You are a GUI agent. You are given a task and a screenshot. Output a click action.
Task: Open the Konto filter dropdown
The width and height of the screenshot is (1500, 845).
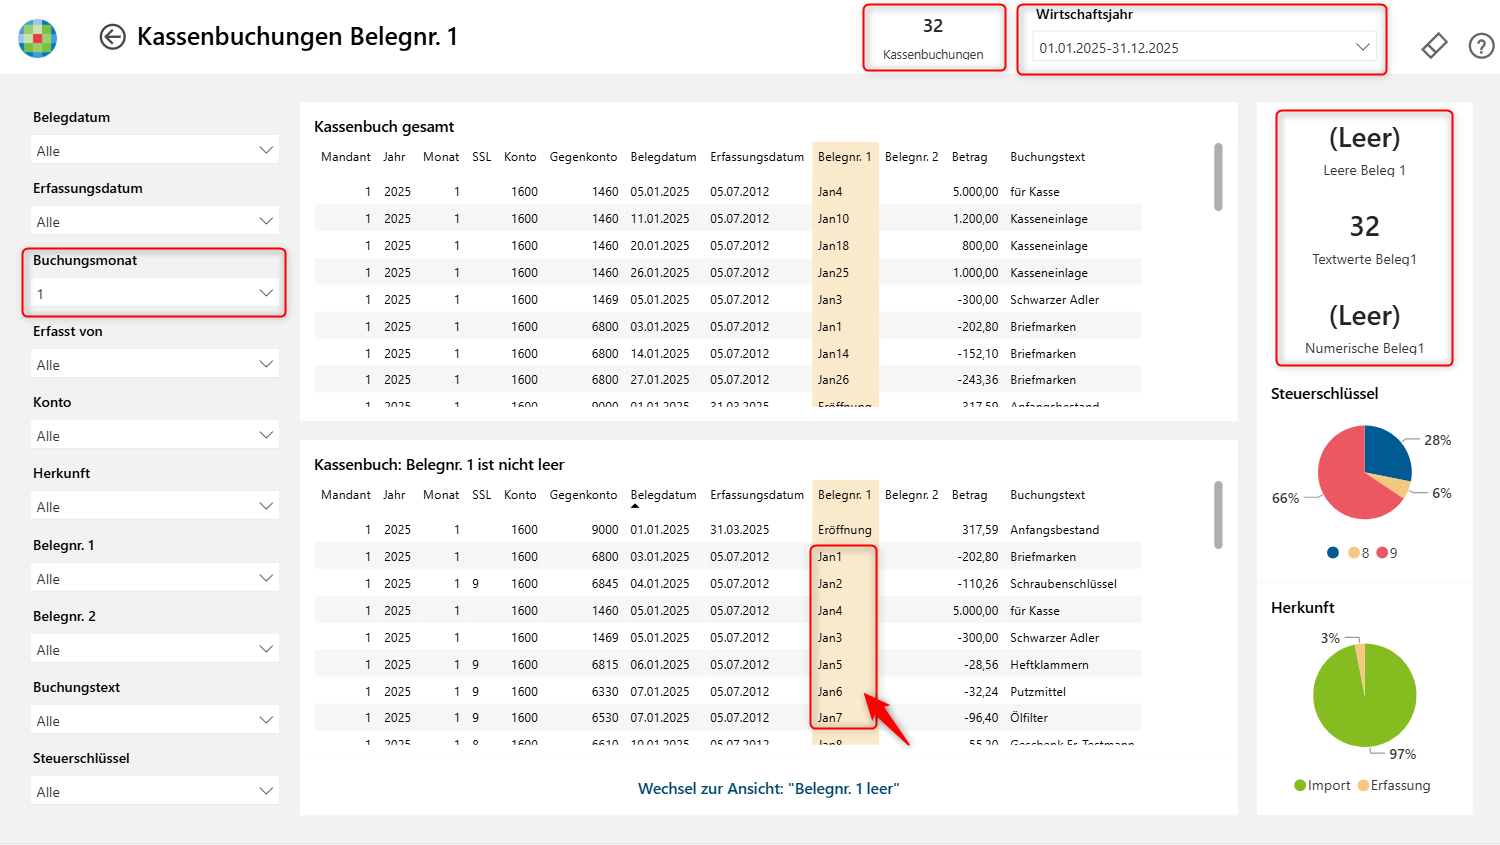pyautogui.click(x=155, y=435)
